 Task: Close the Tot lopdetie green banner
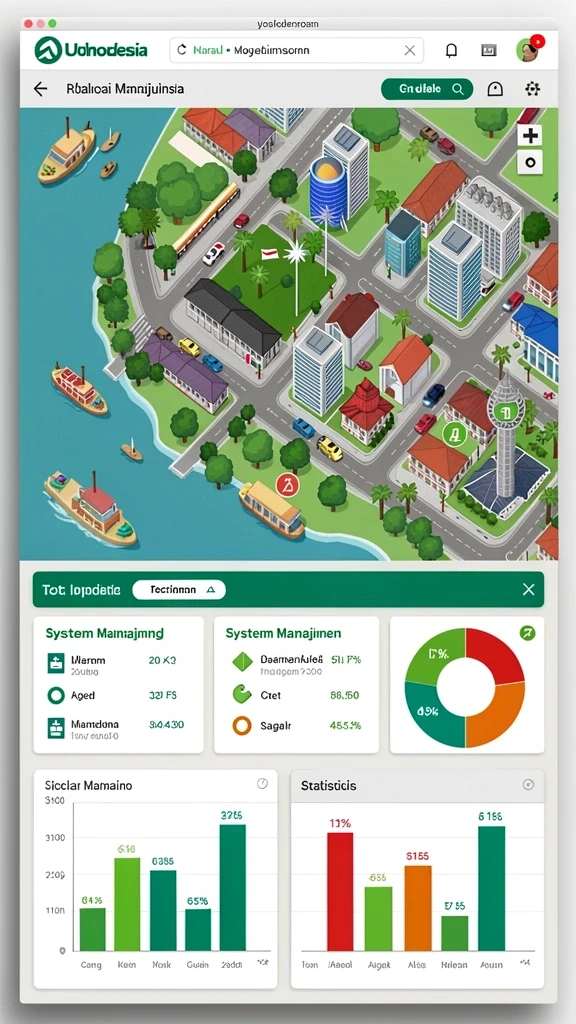[529, 590]
